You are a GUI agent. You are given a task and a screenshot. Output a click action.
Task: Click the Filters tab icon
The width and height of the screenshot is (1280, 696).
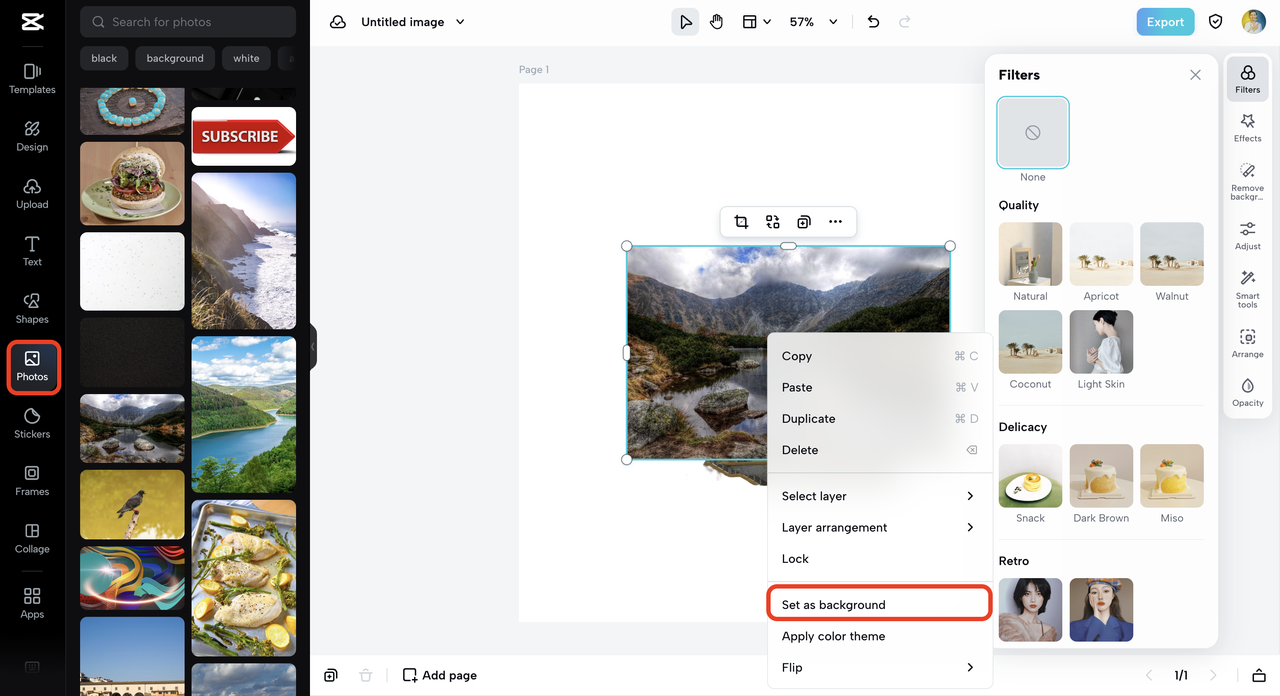coord(1248,79)
